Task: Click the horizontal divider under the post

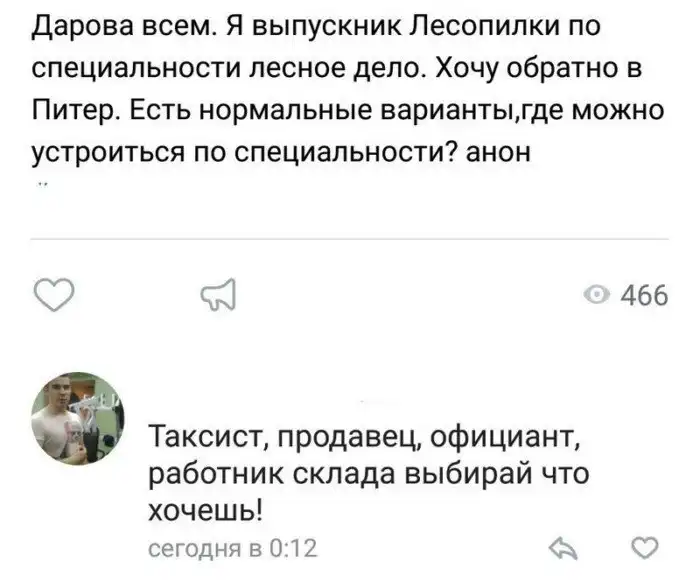Action: point(350,240)
